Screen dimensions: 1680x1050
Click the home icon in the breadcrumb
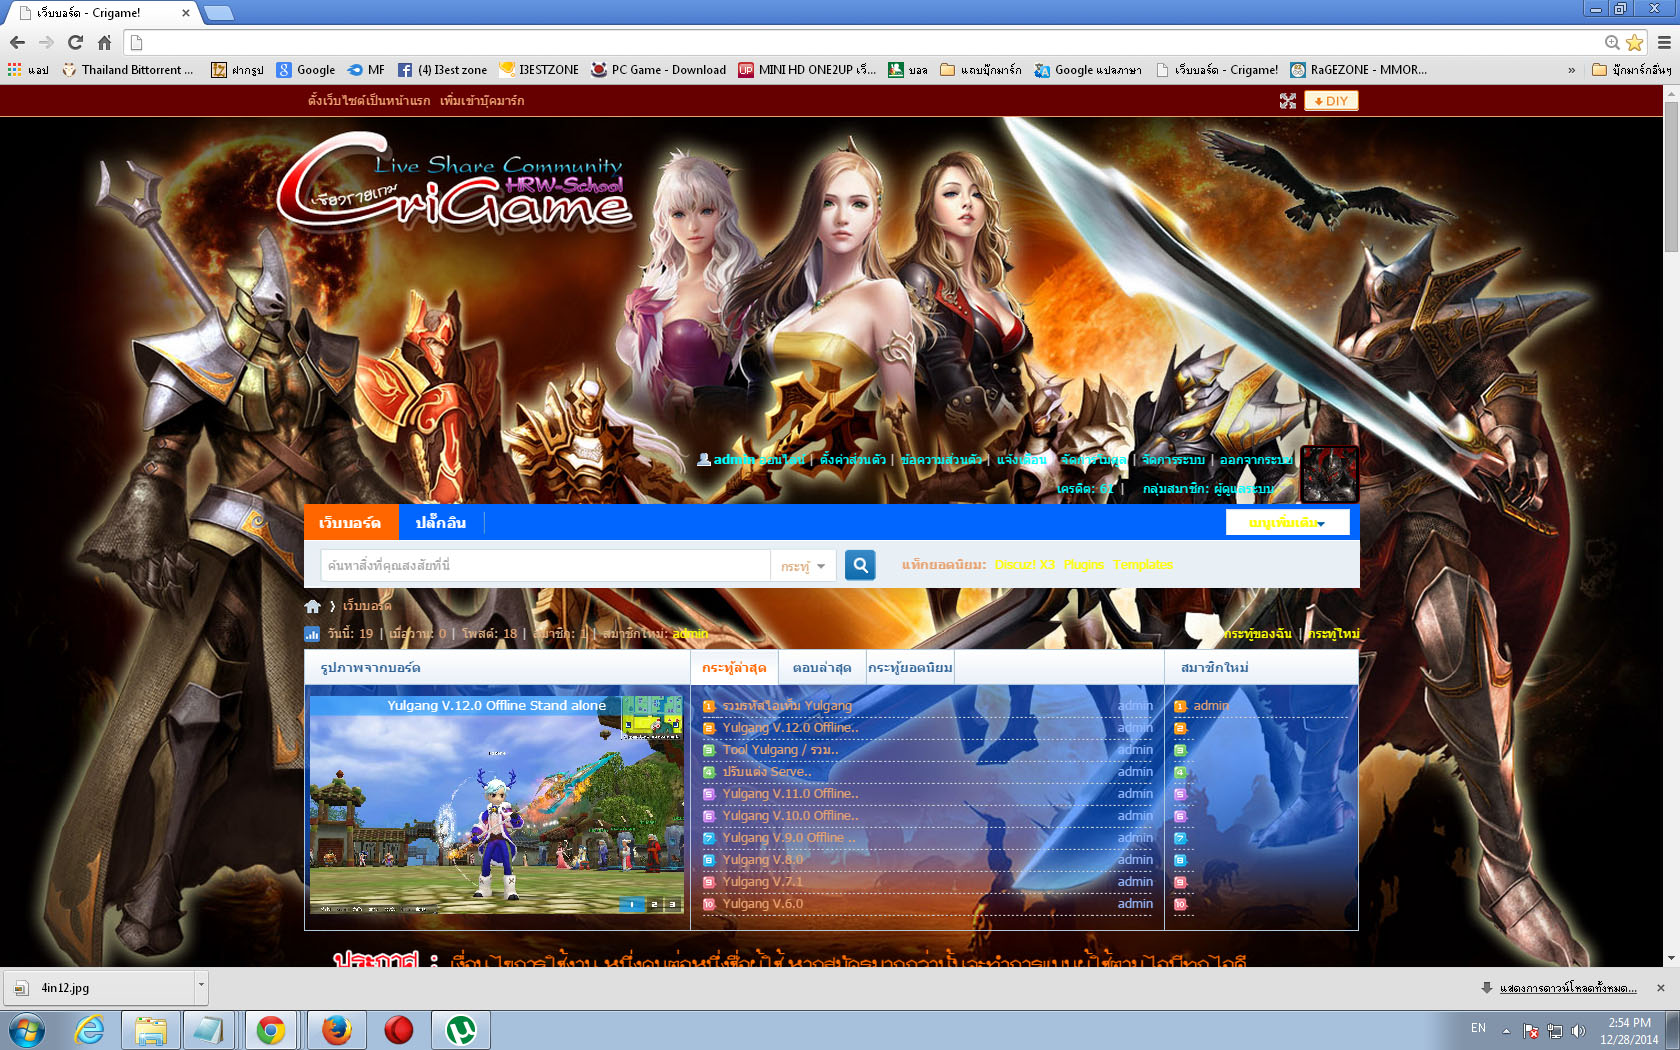point(313,606)
